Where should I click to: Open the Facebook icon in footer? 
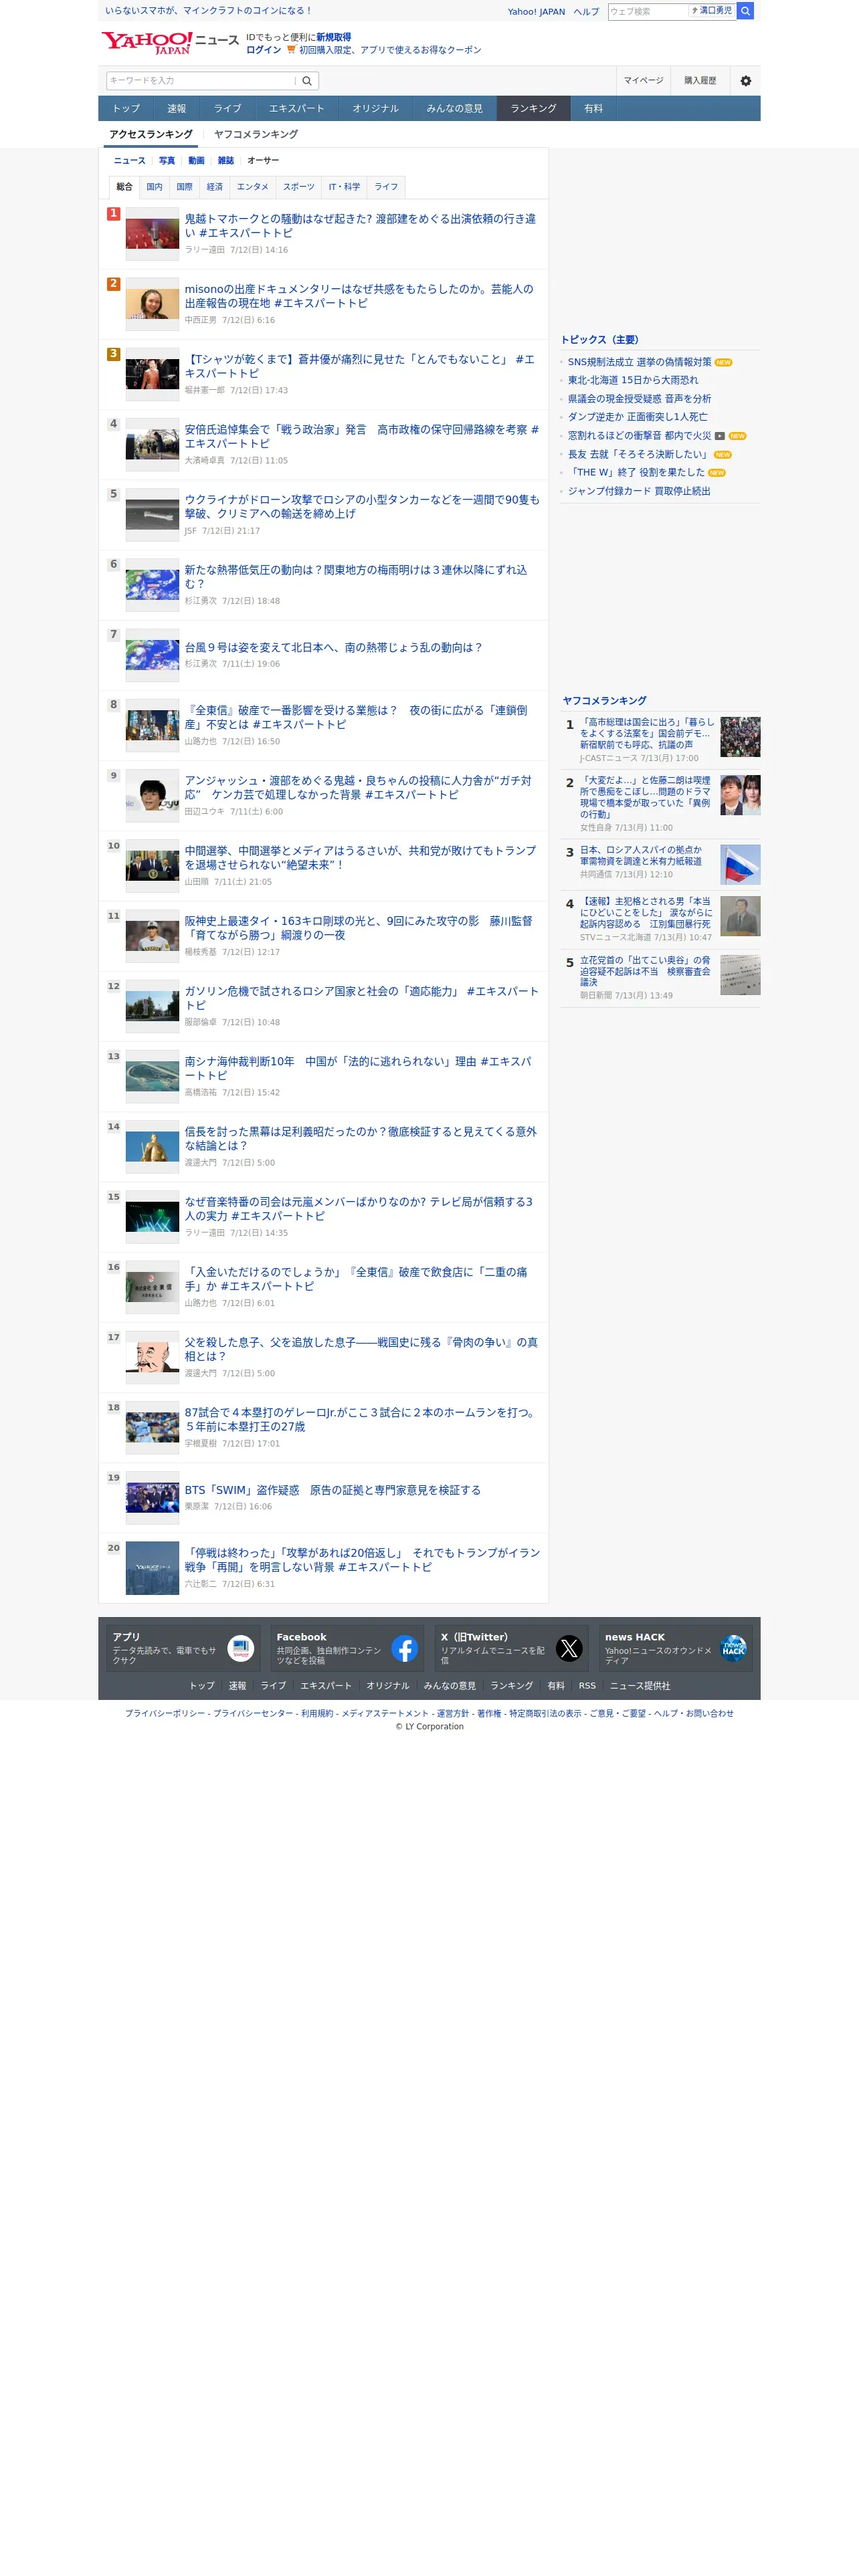pos(404,1648)
